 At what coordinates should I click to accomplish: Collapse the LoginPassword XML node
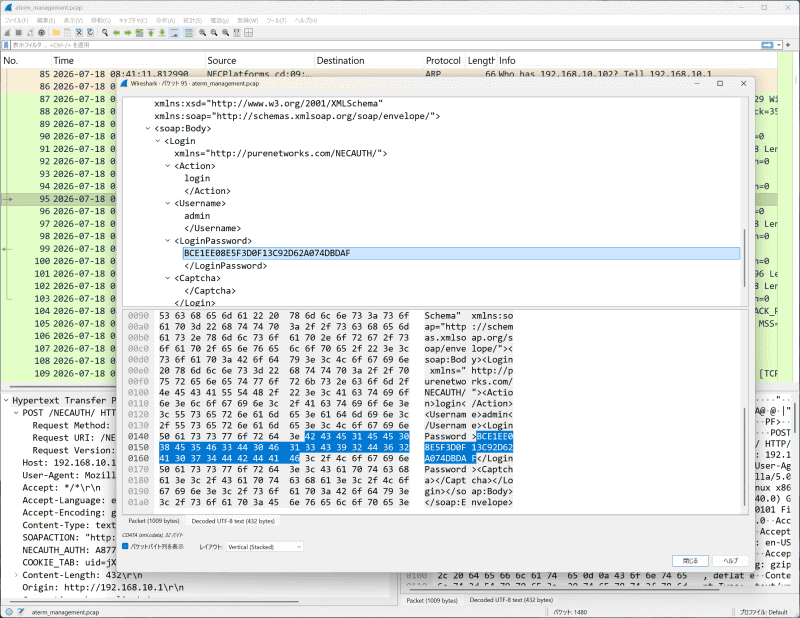point(168,240)
